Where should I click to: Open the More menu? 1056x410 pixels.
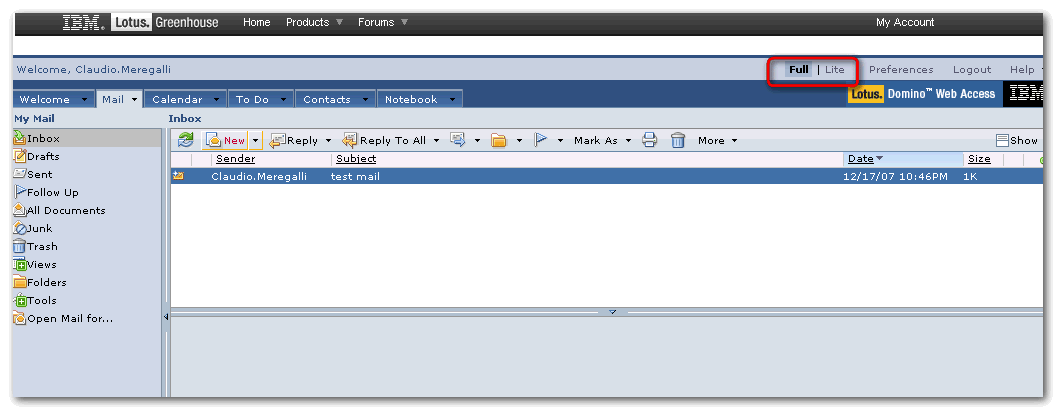(717, 141)
